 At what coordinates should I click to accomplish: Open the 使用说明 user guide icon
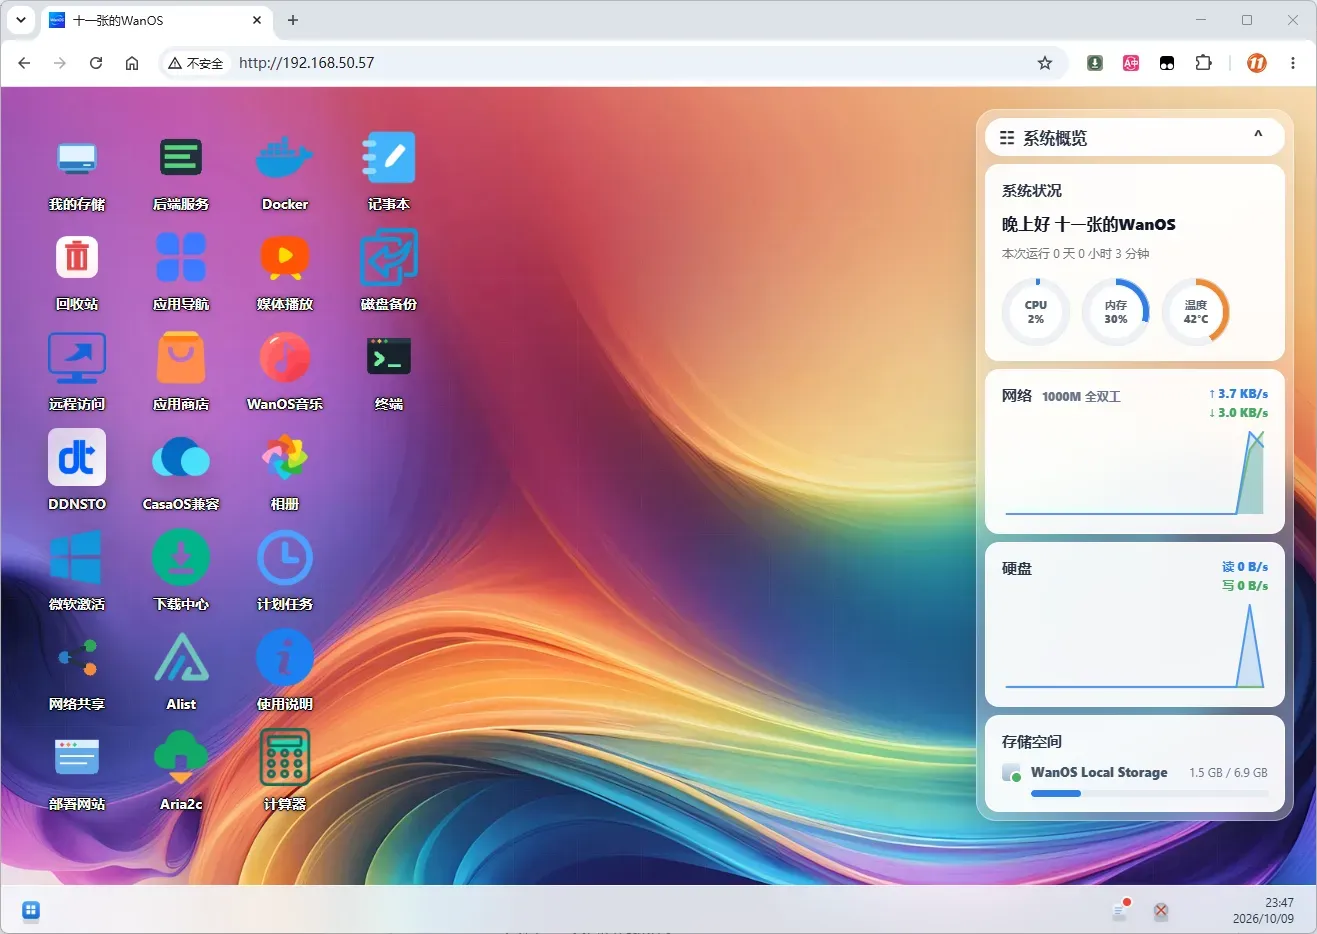[285, 658]
